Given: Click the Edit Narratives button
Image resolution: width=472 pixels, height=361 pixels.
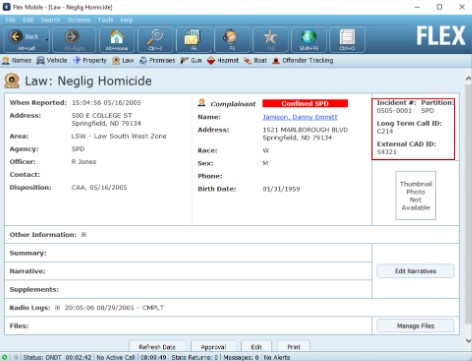Looking at the screenshot, I should (415, 271).
